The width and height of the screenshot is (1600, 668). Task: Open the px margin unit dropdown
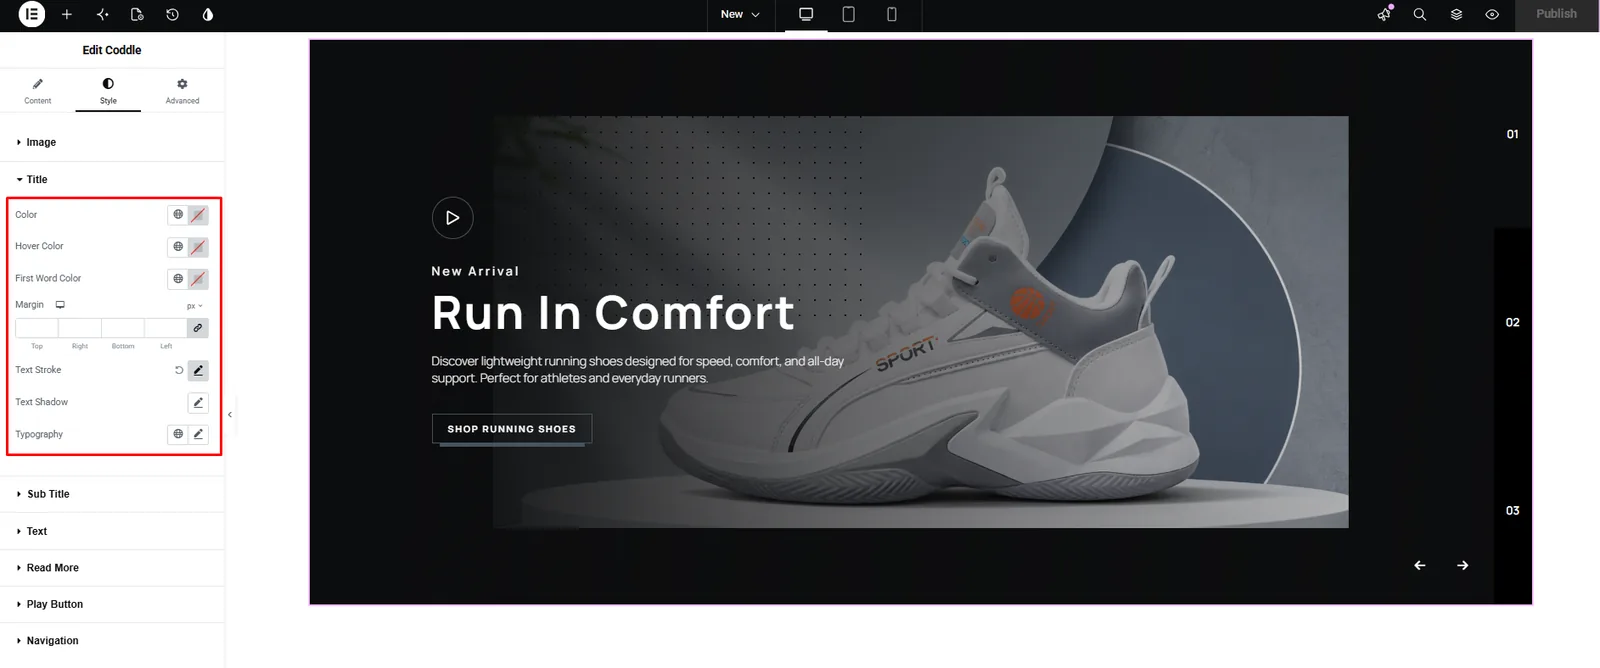click(x=194, y=306)
